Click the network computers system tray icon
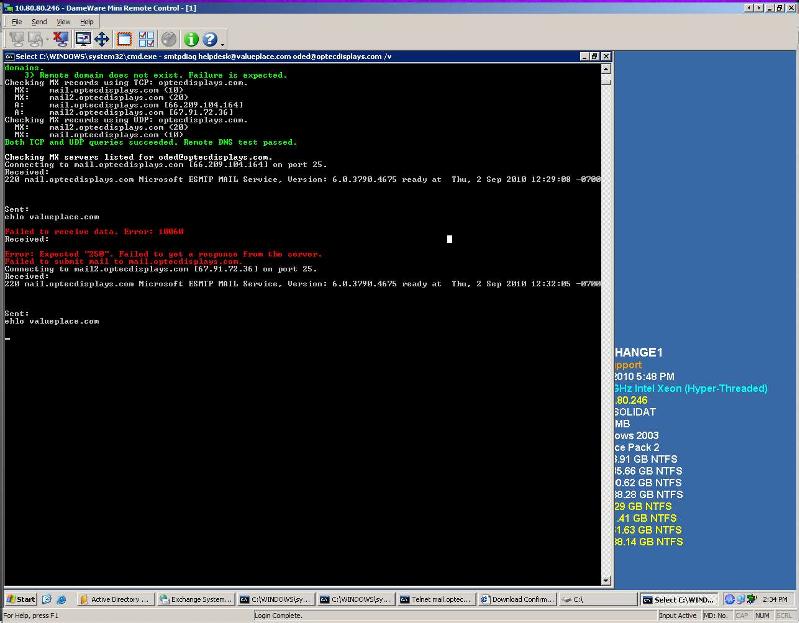Viewport: 799px width, 623px height. pyautogui.click(x=740, y=600)
